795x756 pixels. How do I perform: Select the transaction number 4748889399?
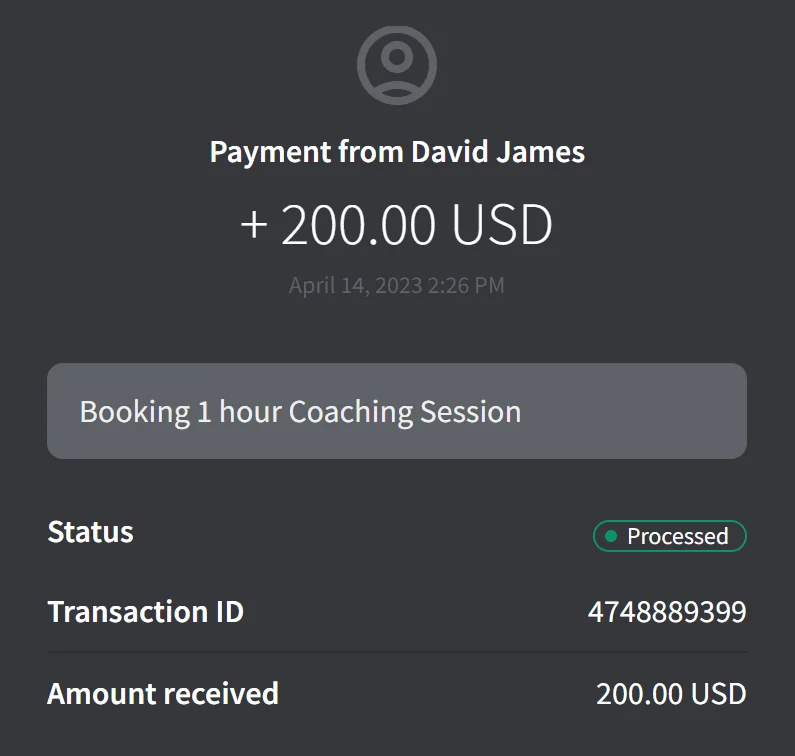(x=666, y=612)
